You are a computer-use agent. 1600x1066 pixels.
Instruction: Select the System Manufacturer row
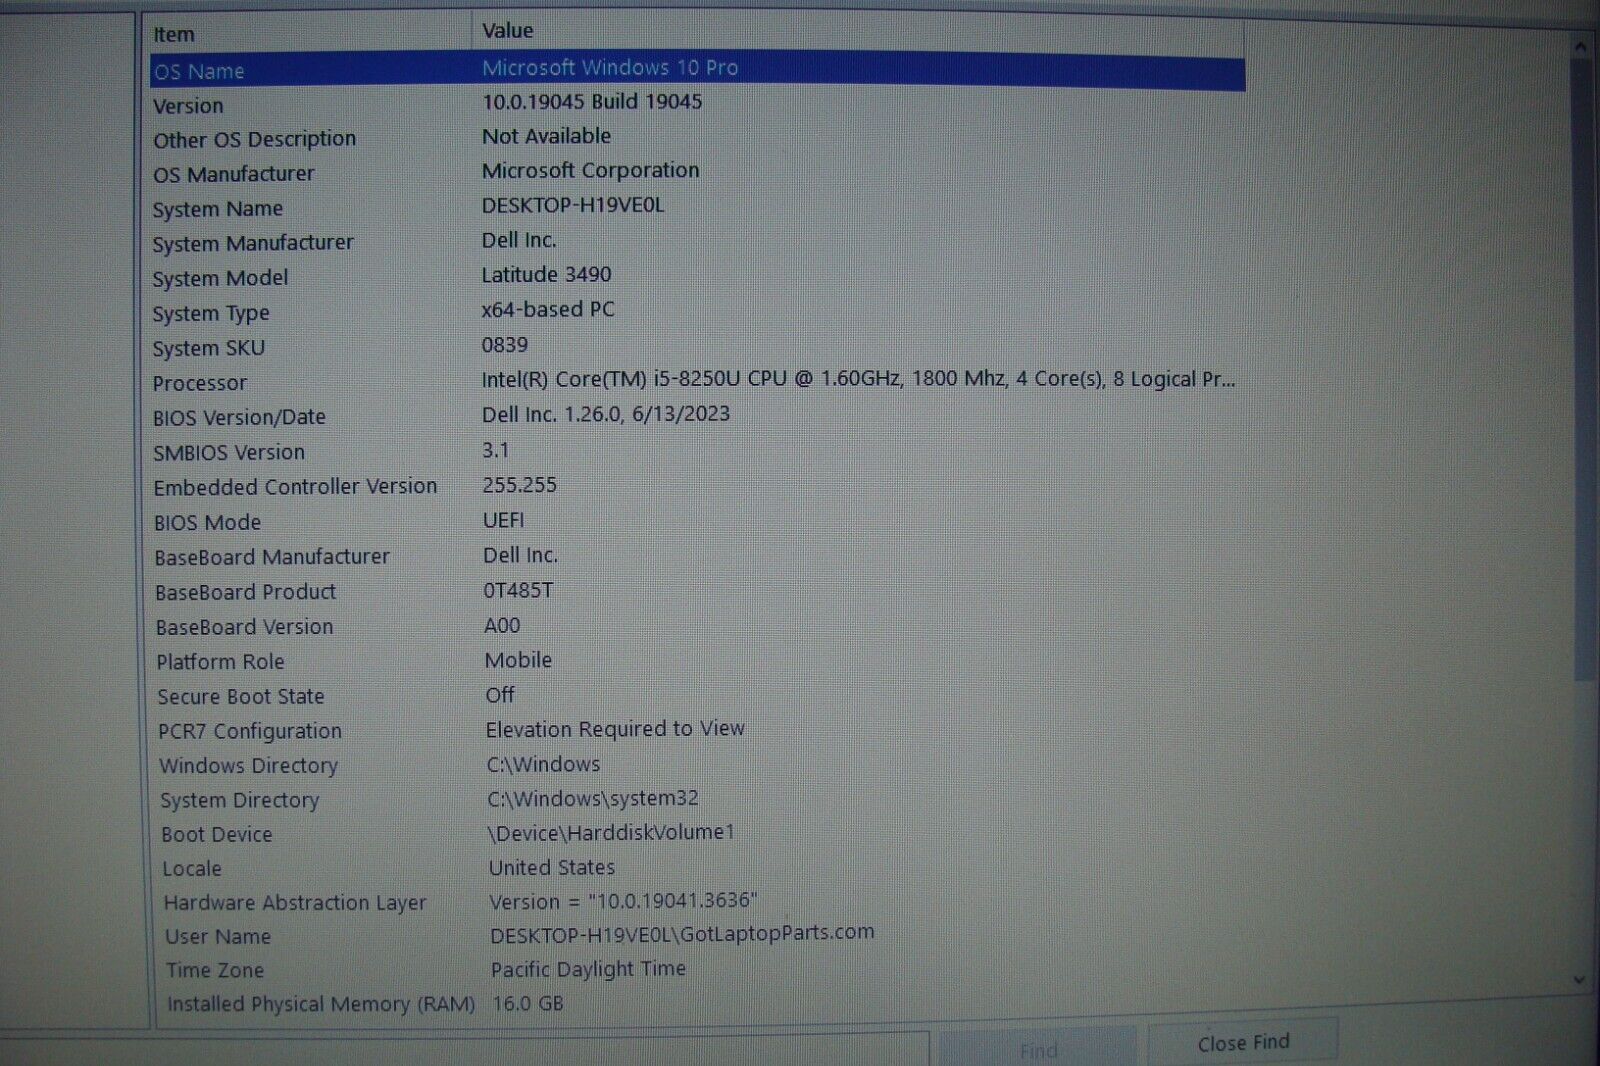click(698, 242)
